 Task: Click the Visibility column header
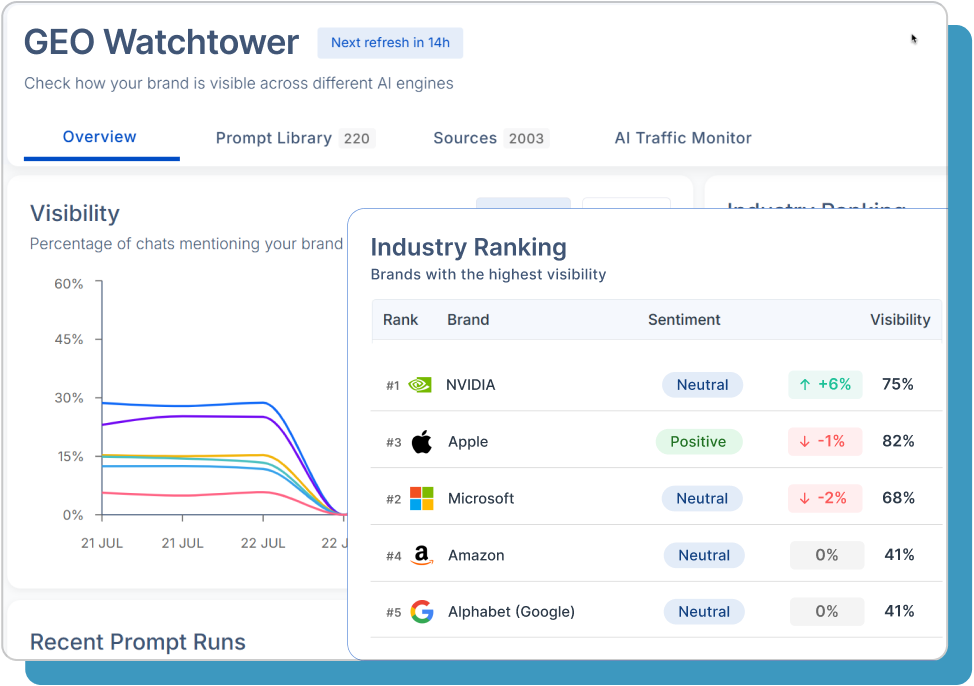[900, 319]
